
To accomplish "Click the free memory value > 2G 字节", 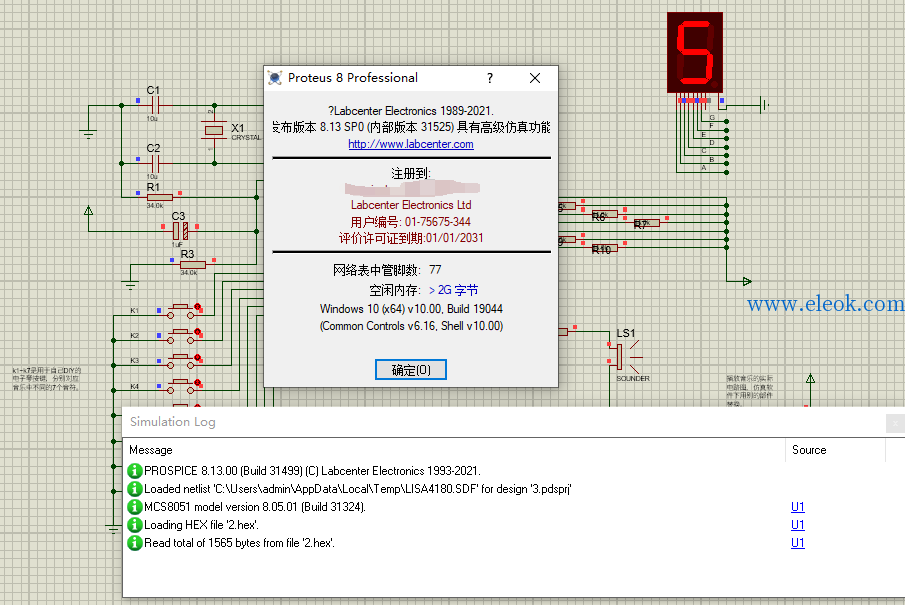I will tap(453, 290).
